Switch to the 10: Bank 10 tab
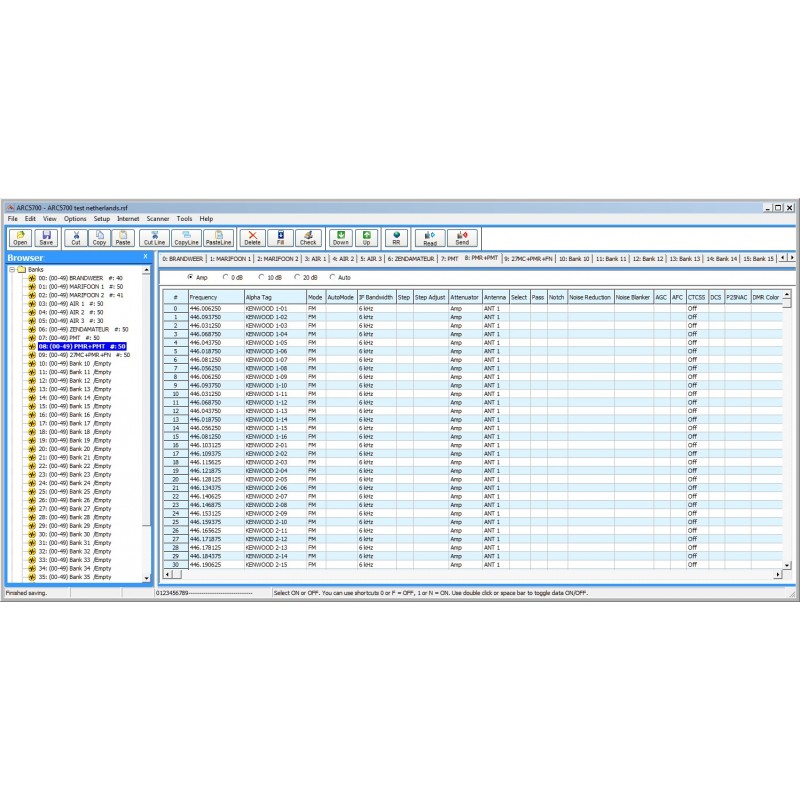 tap(574, 259)
